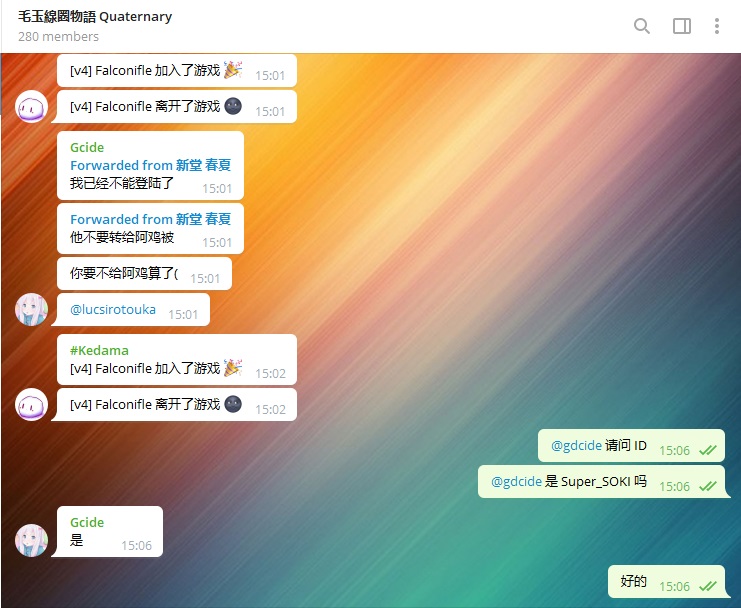Screen dimensions: 741x608
Task: Select message text 他不要转给阿鸡被
Action: (x=122, y=237)
